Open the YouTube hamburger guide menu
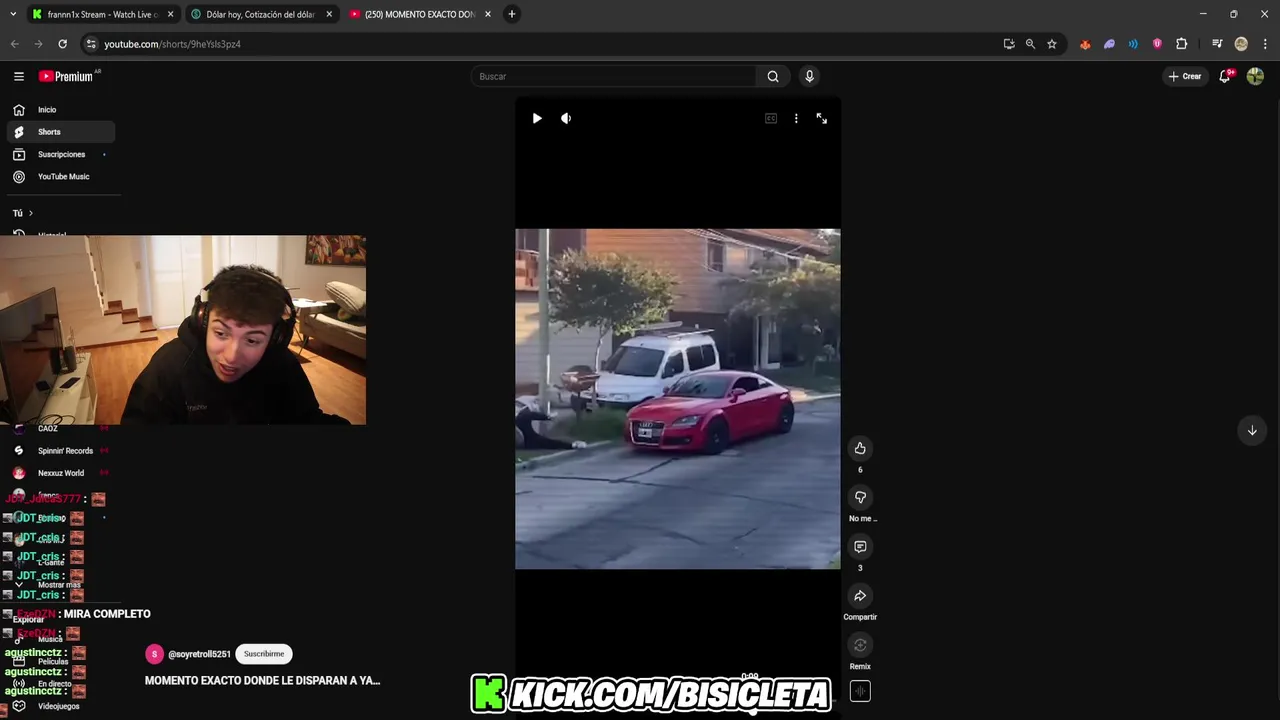The width and height of the screenshot is (1280, 720). (x=19, y=76)
